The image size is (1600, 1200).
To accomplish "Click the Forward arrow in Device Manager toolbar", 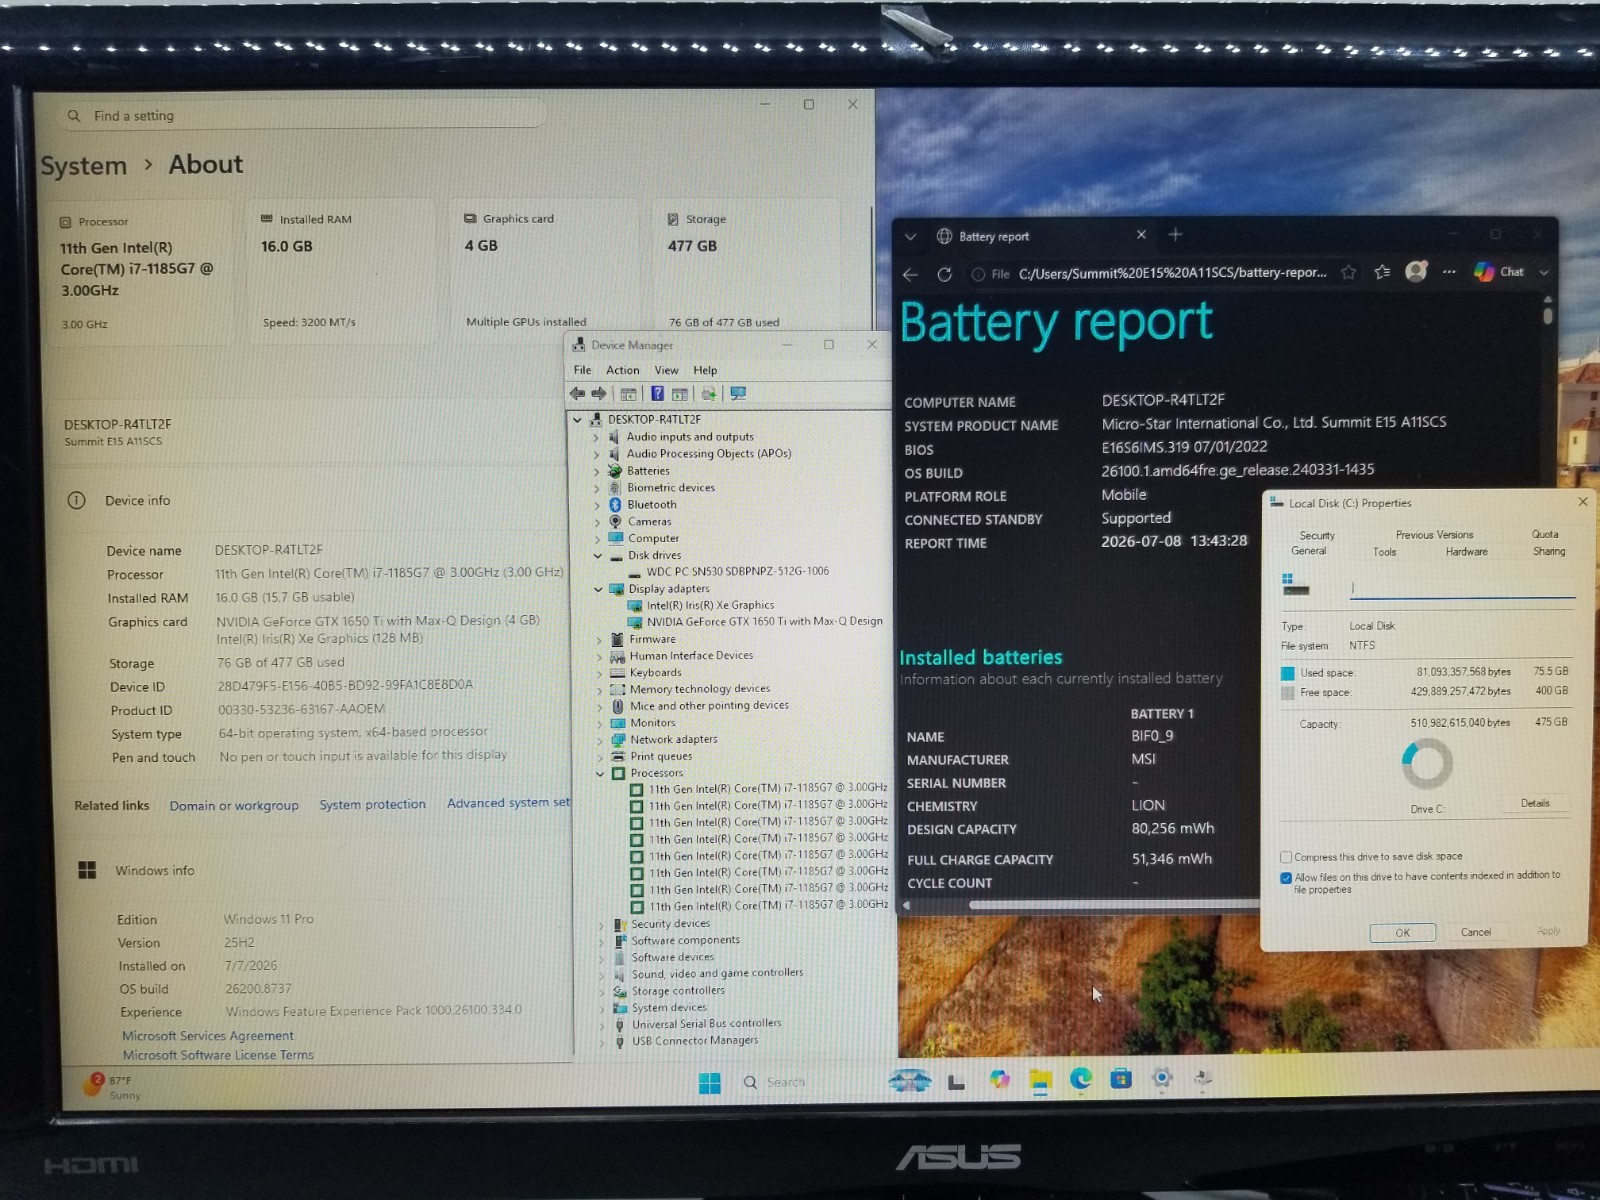I will pos(599,394).
